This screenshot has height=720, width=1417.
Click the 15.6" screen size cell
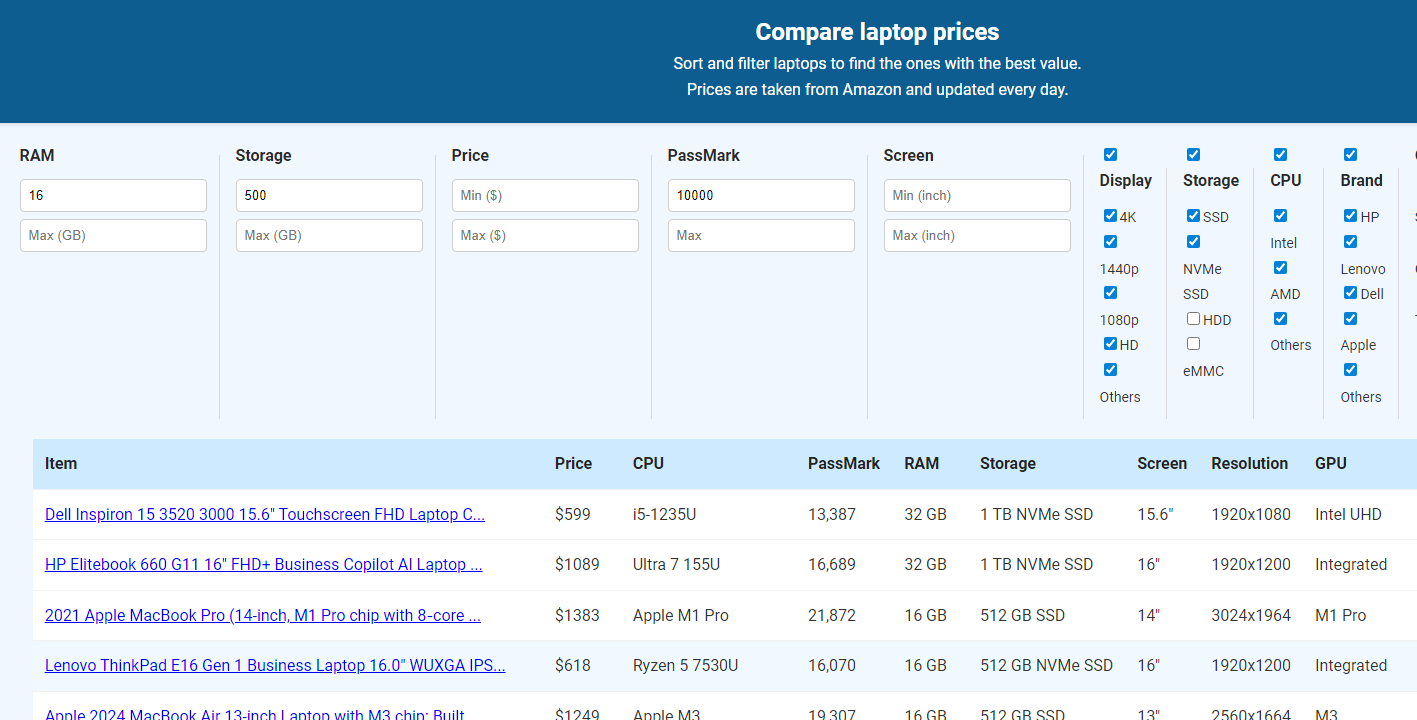(1155, 514)
